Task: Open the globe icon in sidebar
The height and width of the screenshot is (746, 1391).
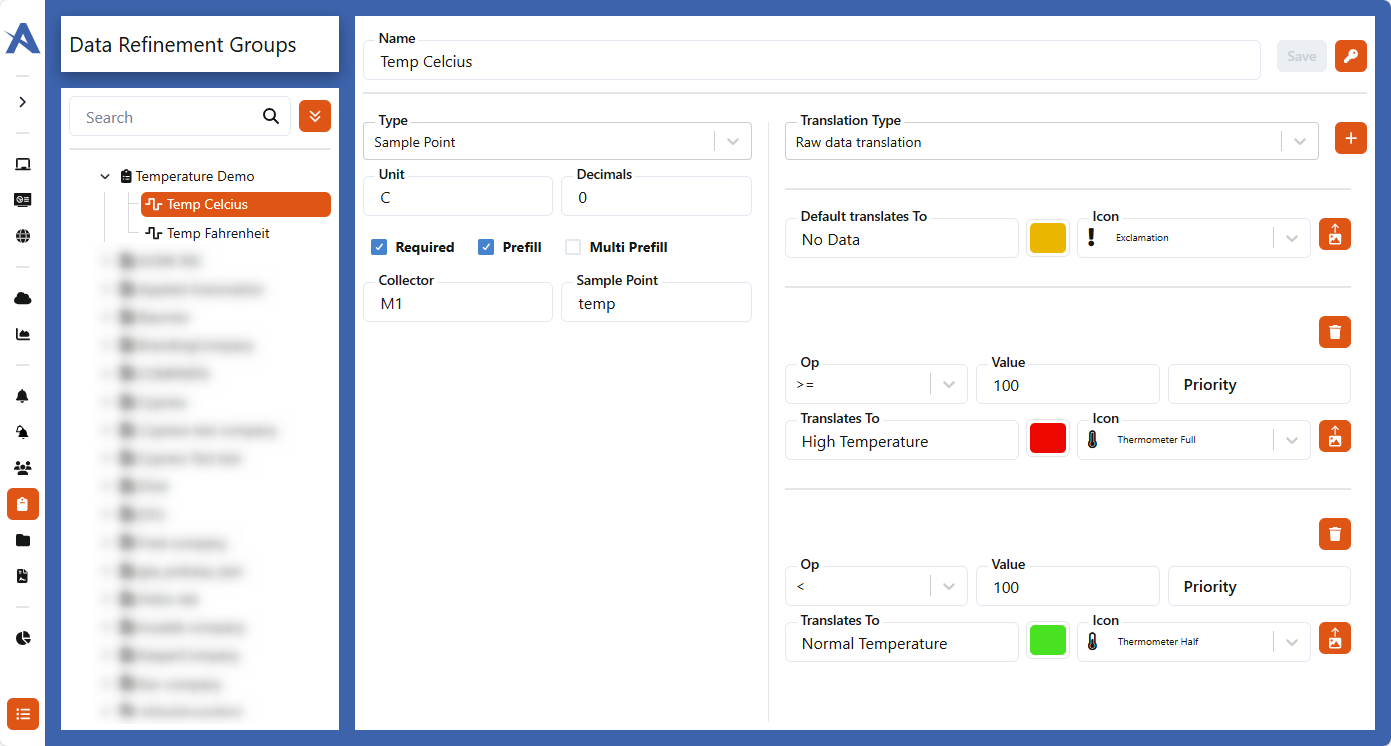Action: point(23,236)
